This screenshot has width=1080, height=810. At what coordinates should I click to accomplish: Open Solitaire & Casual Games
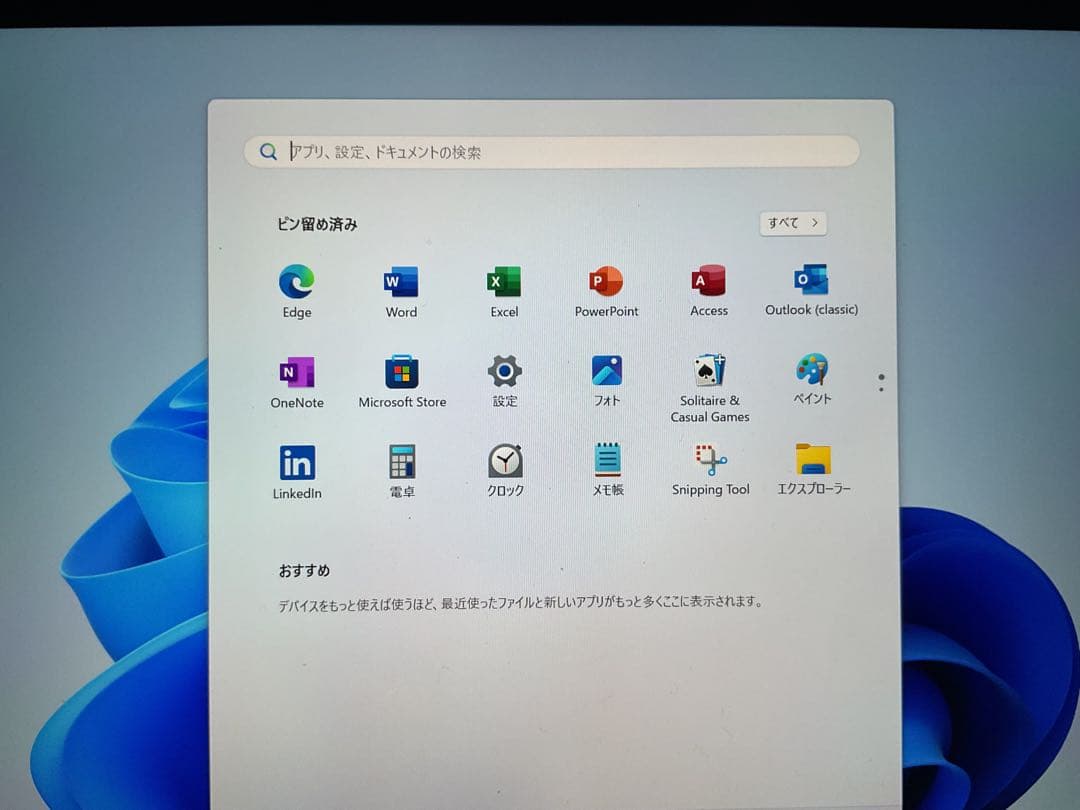[x=709, y=388]
